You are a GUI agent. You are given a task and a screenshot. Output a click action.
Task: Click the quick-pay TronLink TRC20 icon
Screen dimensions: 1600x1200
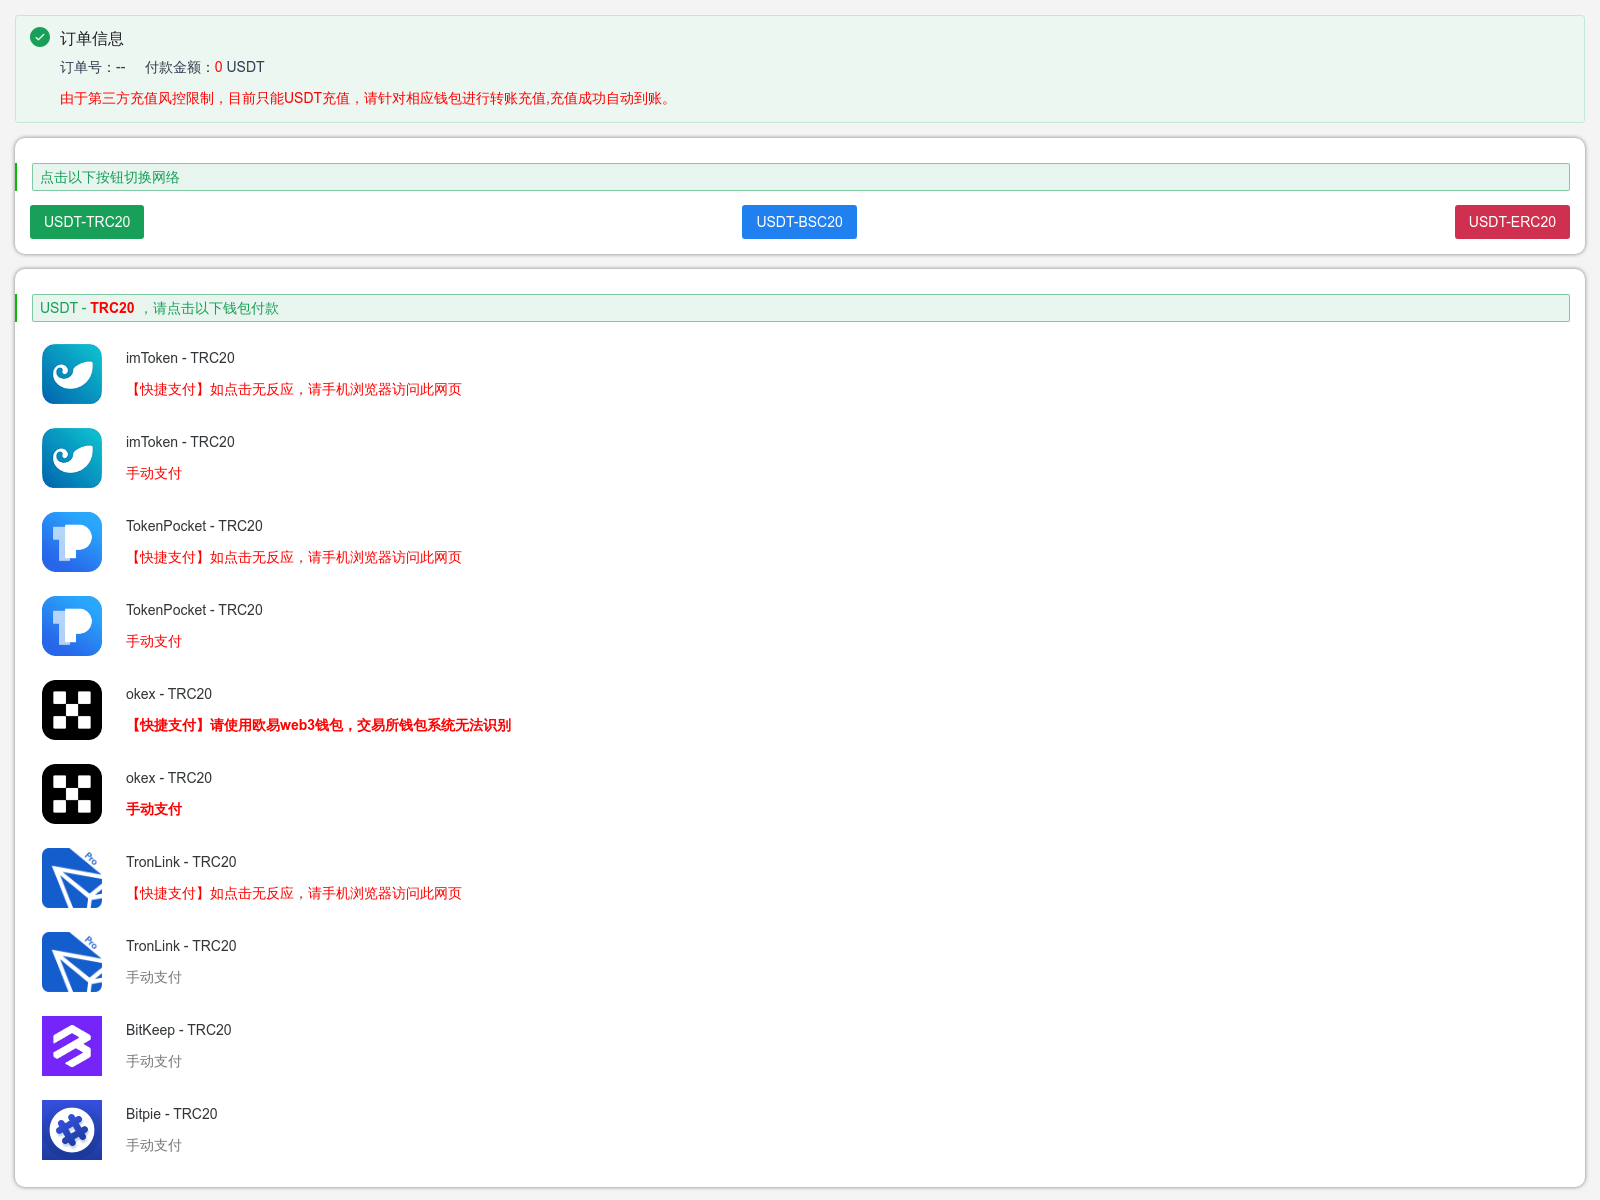(72, 878)
